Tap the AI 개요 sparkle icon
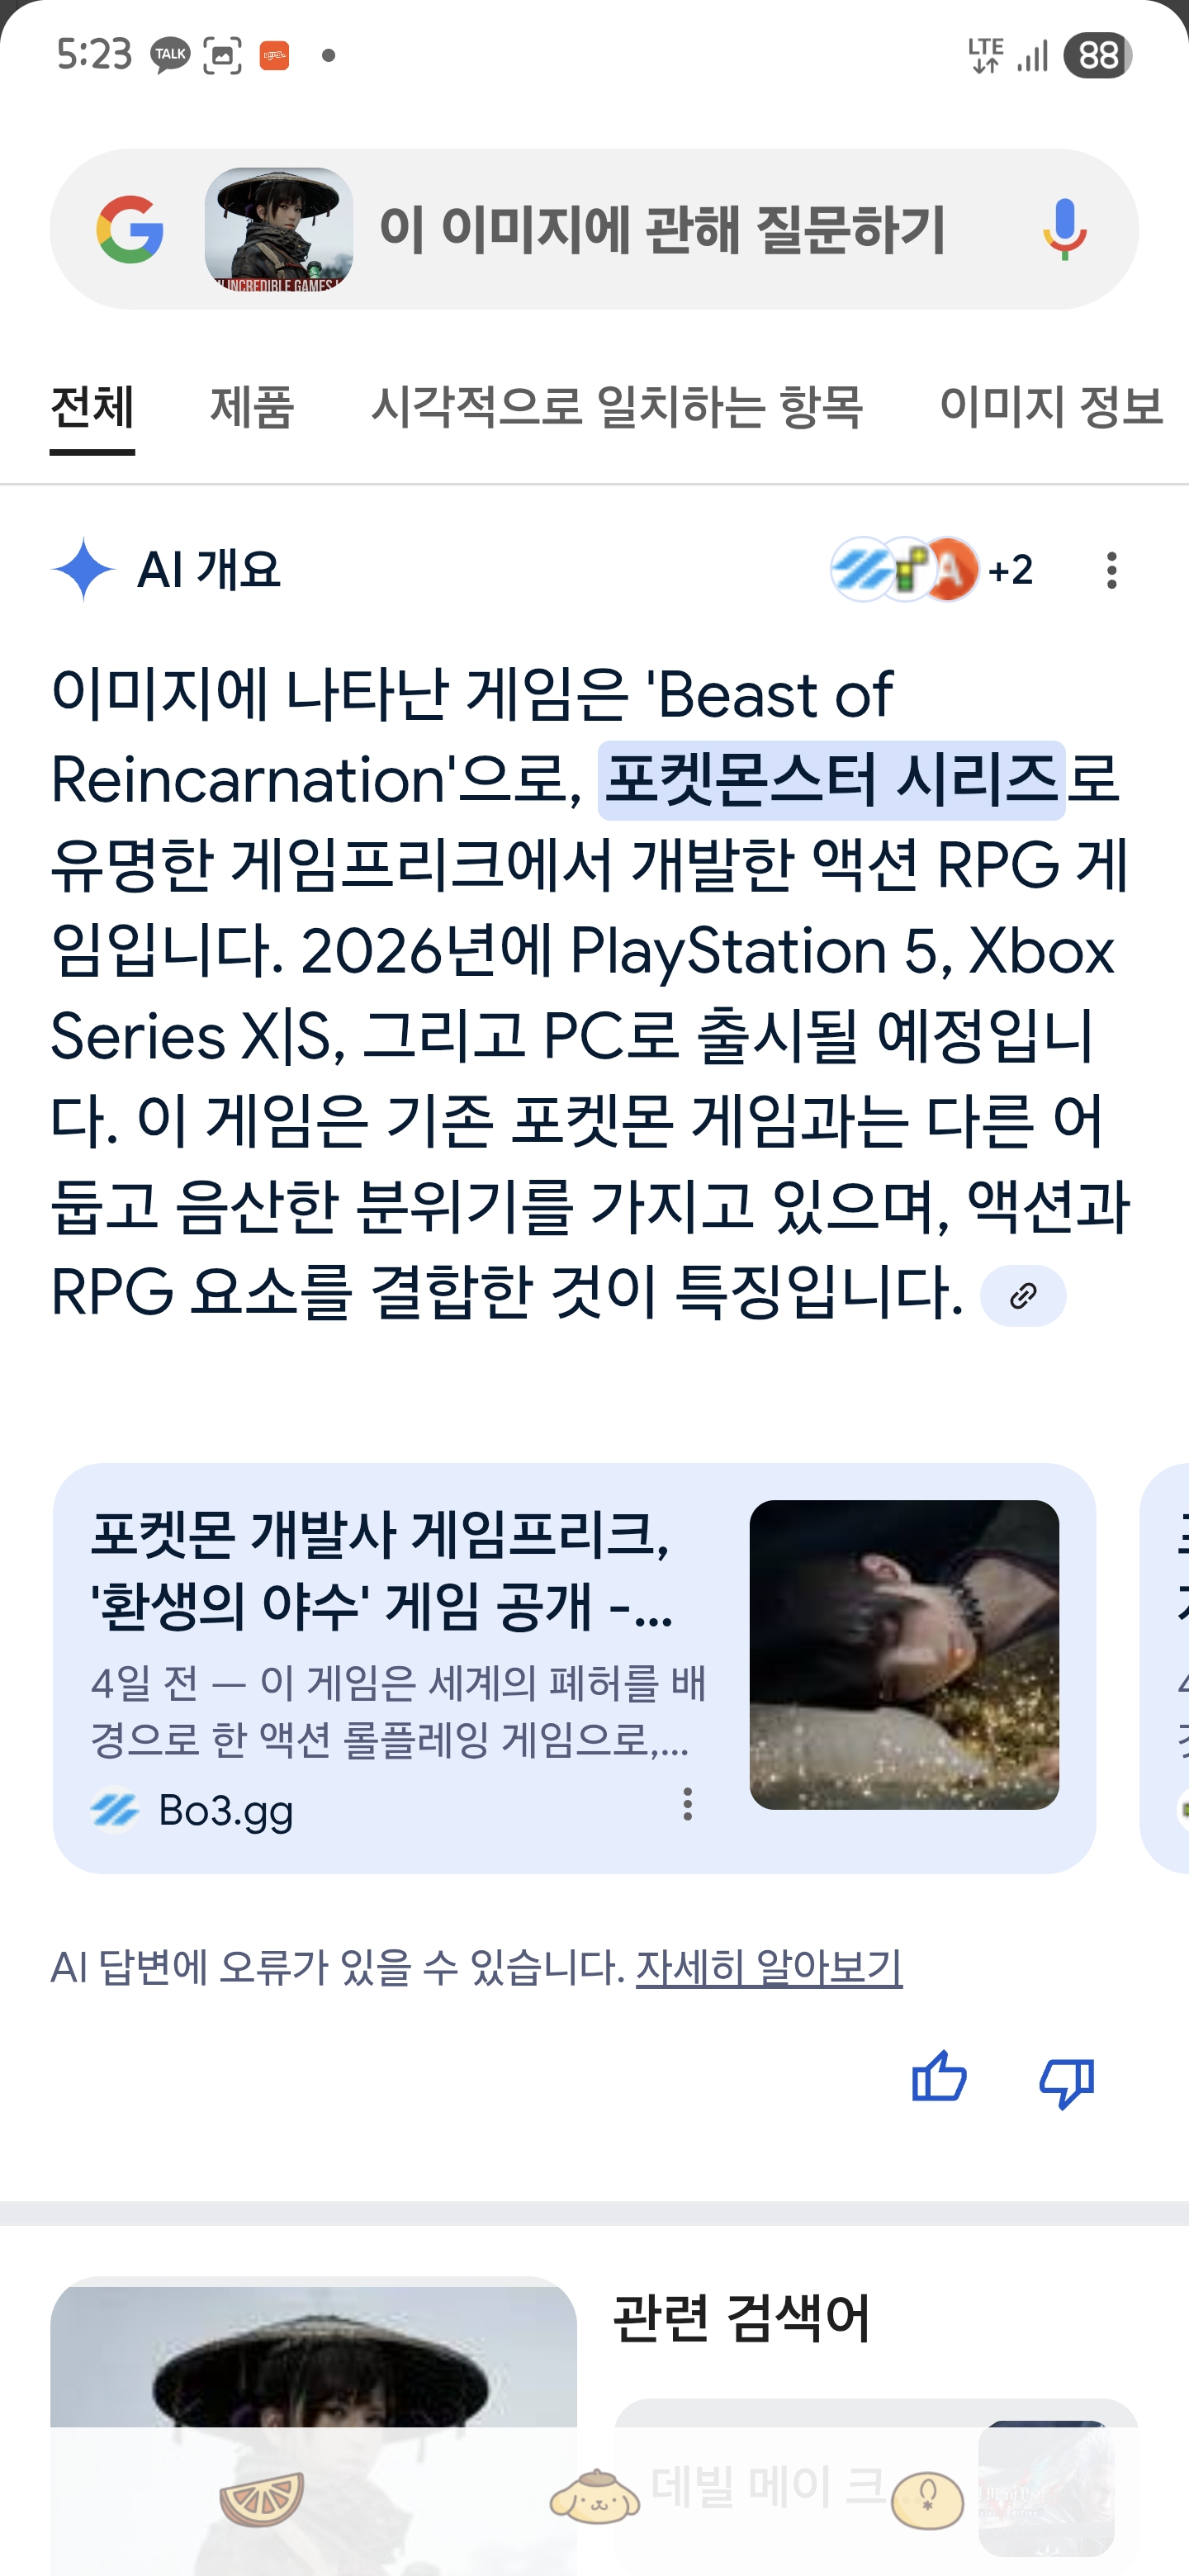The width and height of the screenshot is (1189, 2576). coord(83,570)
